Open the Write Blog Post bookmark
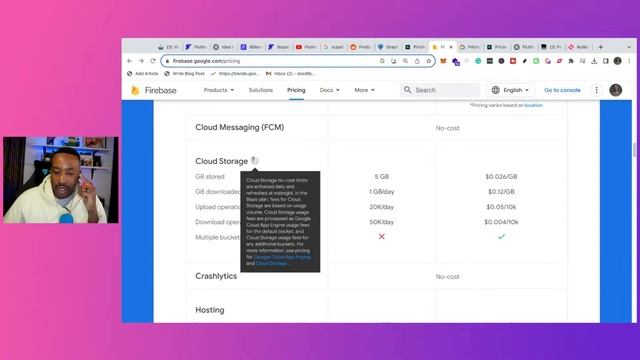The image size is (640, 360). click(184, 73)
